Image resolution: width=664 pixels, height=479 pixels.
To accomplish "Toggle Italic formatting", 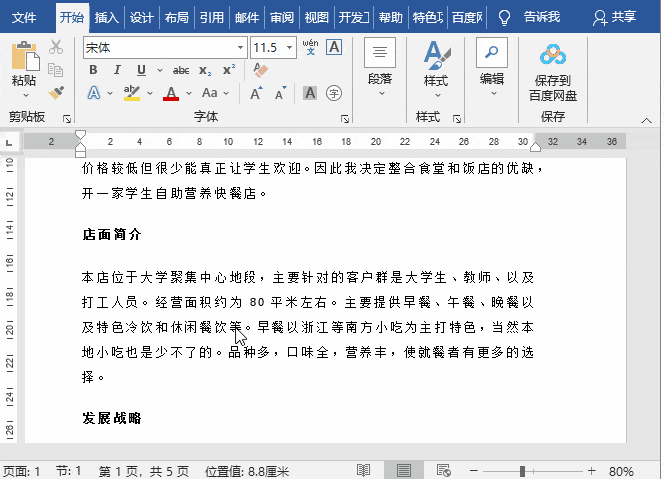I will point(117,70).
